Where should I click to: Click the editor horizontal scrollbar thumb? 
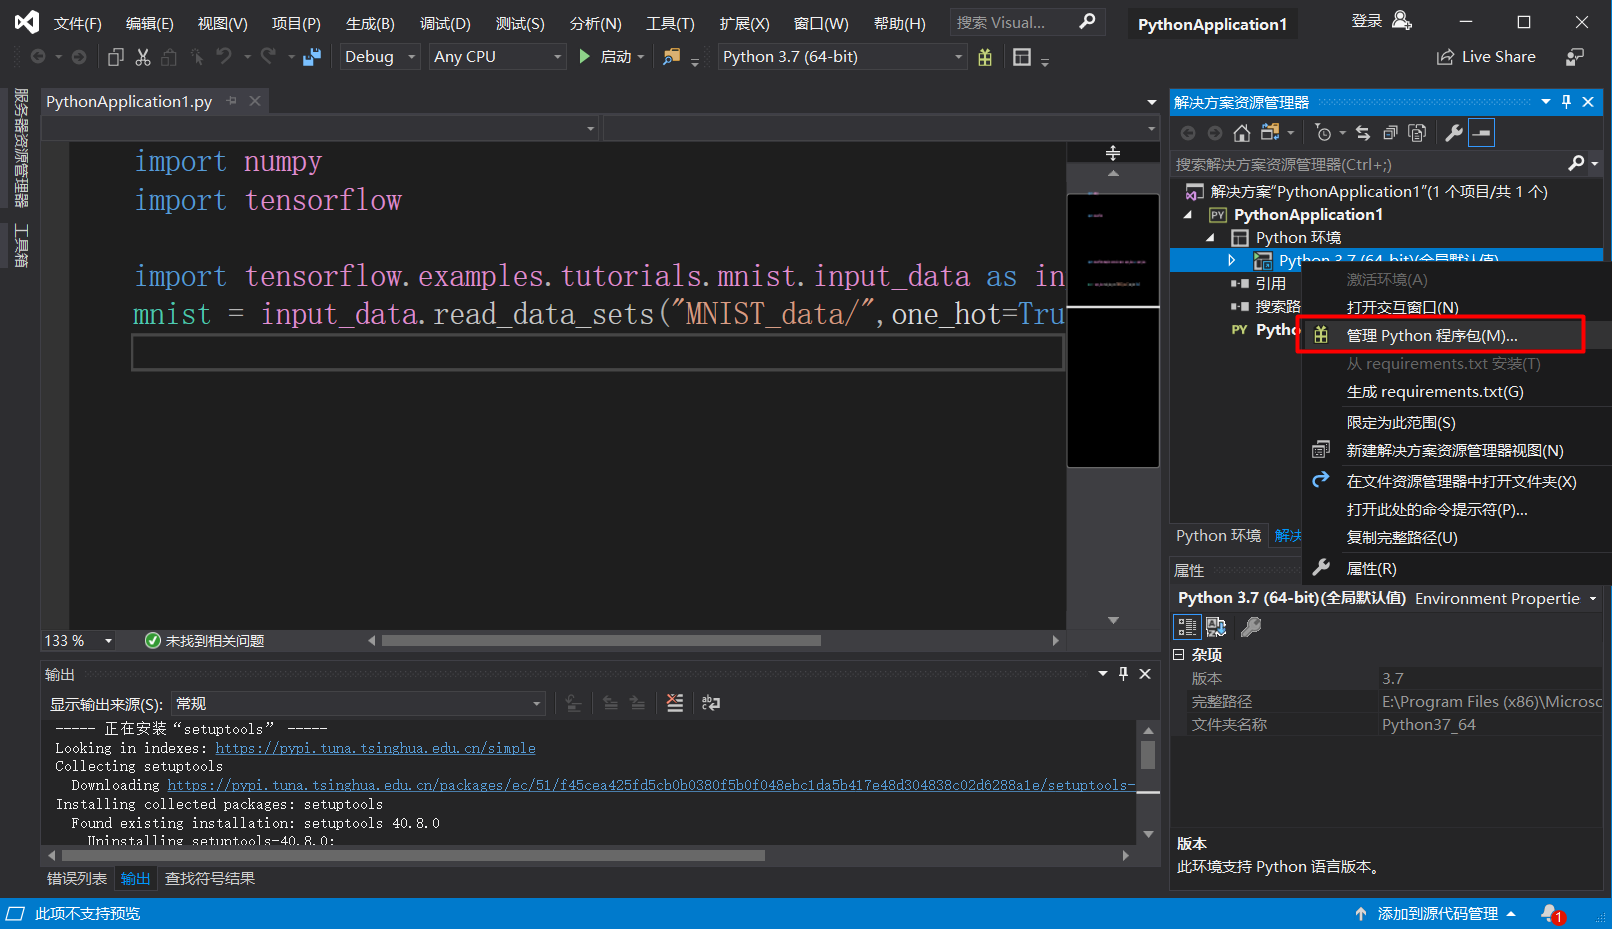[601, 641]
